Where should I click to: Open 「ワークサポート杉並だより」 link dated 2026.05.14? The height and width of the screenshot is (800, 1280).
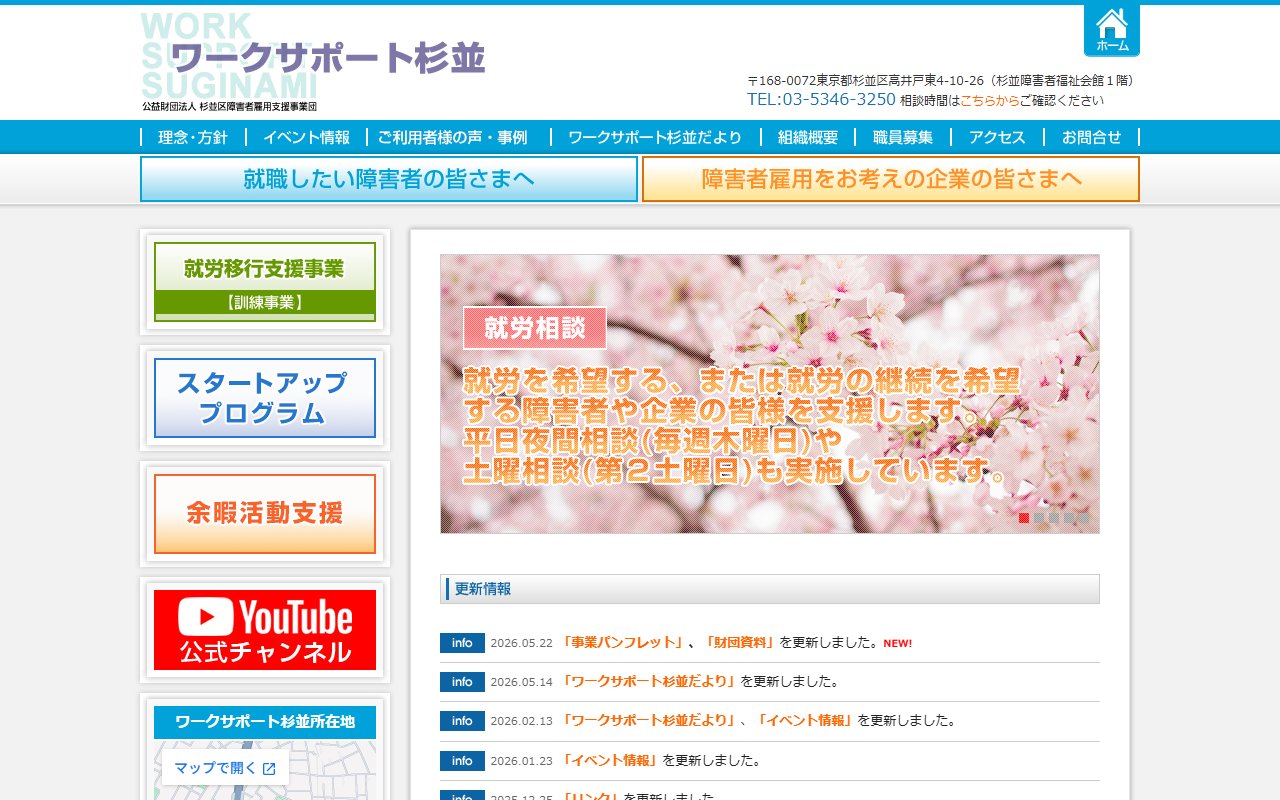point(650,681)
